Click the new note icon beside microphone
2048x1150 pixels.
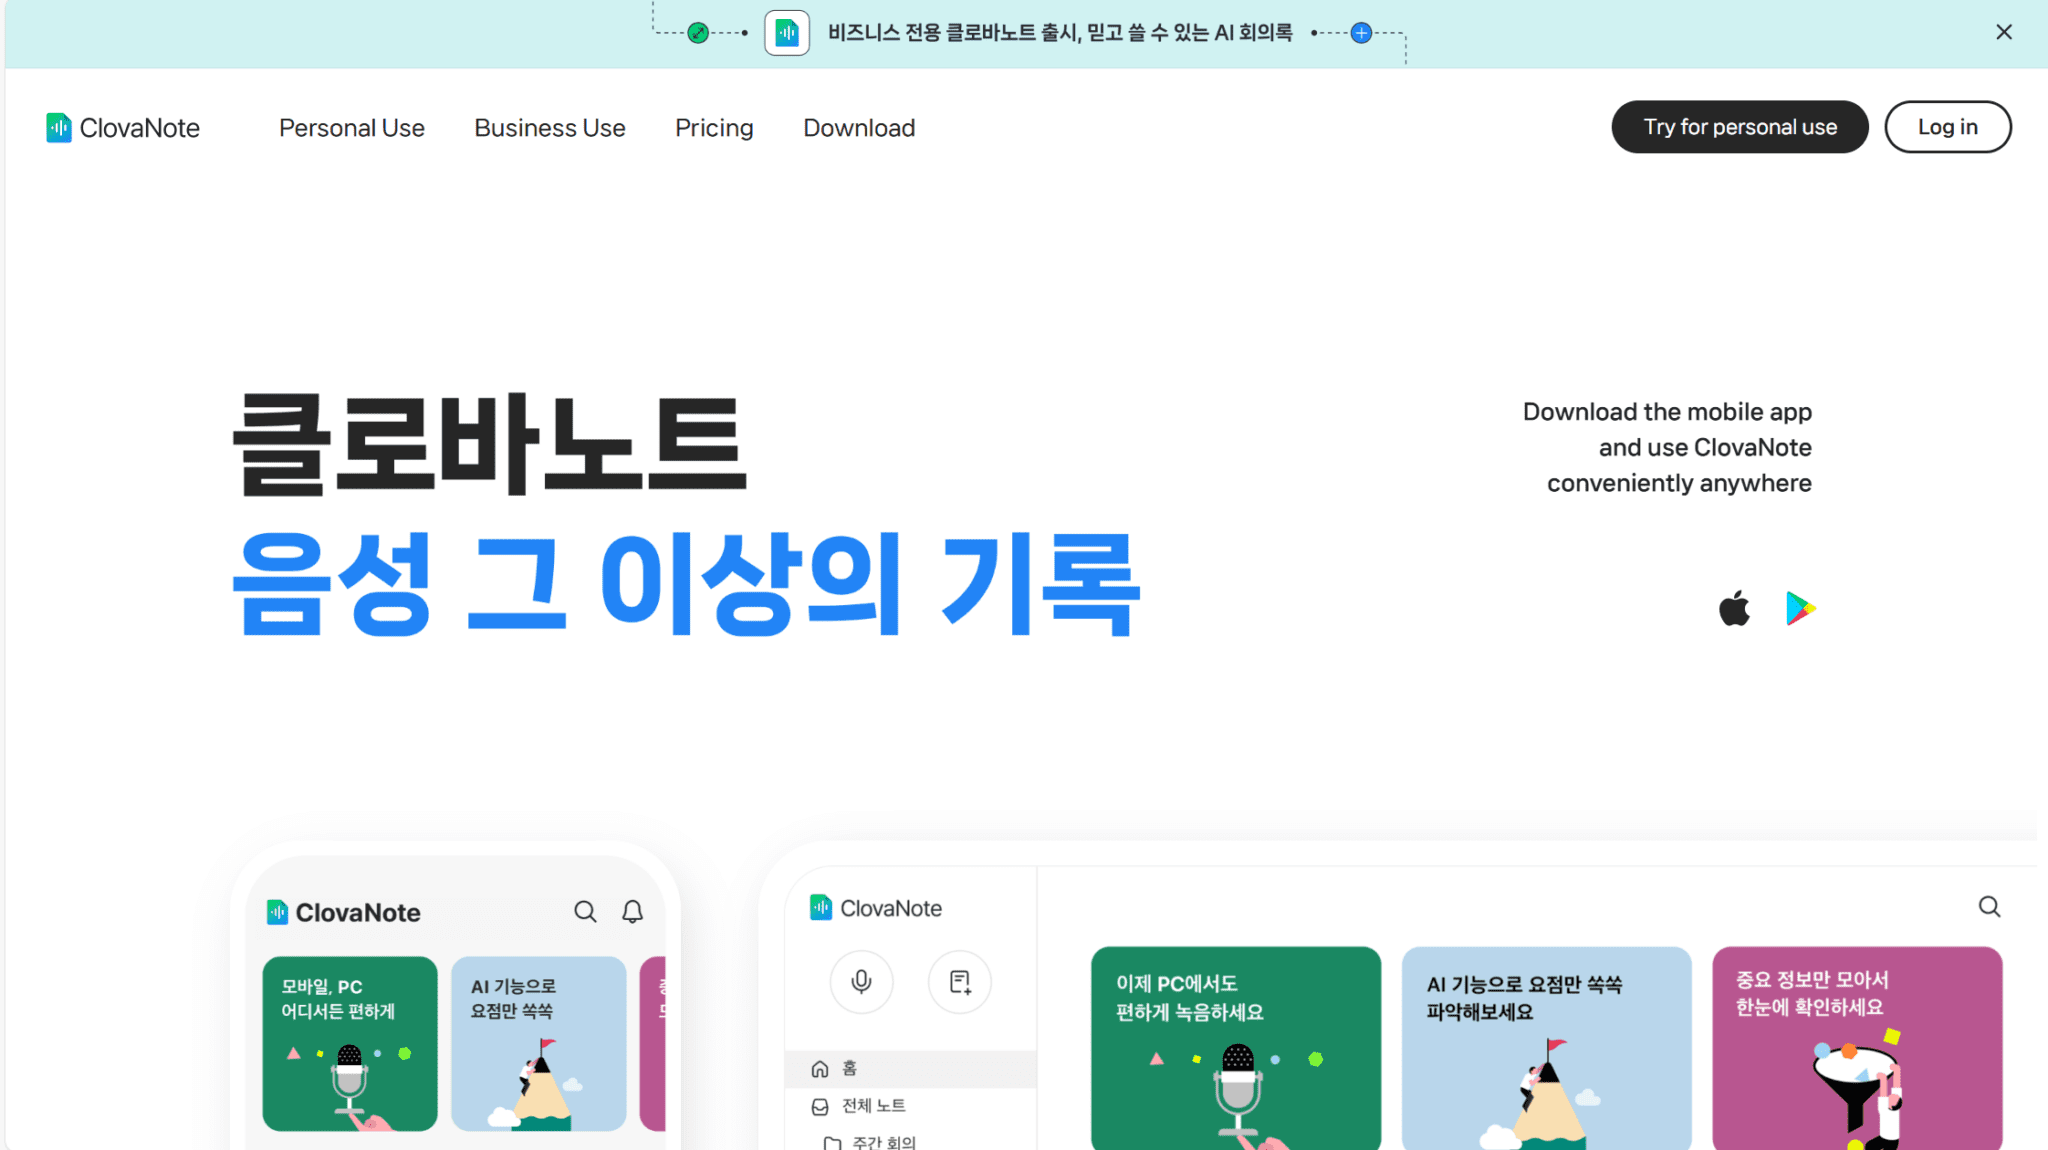click(960, 982)
